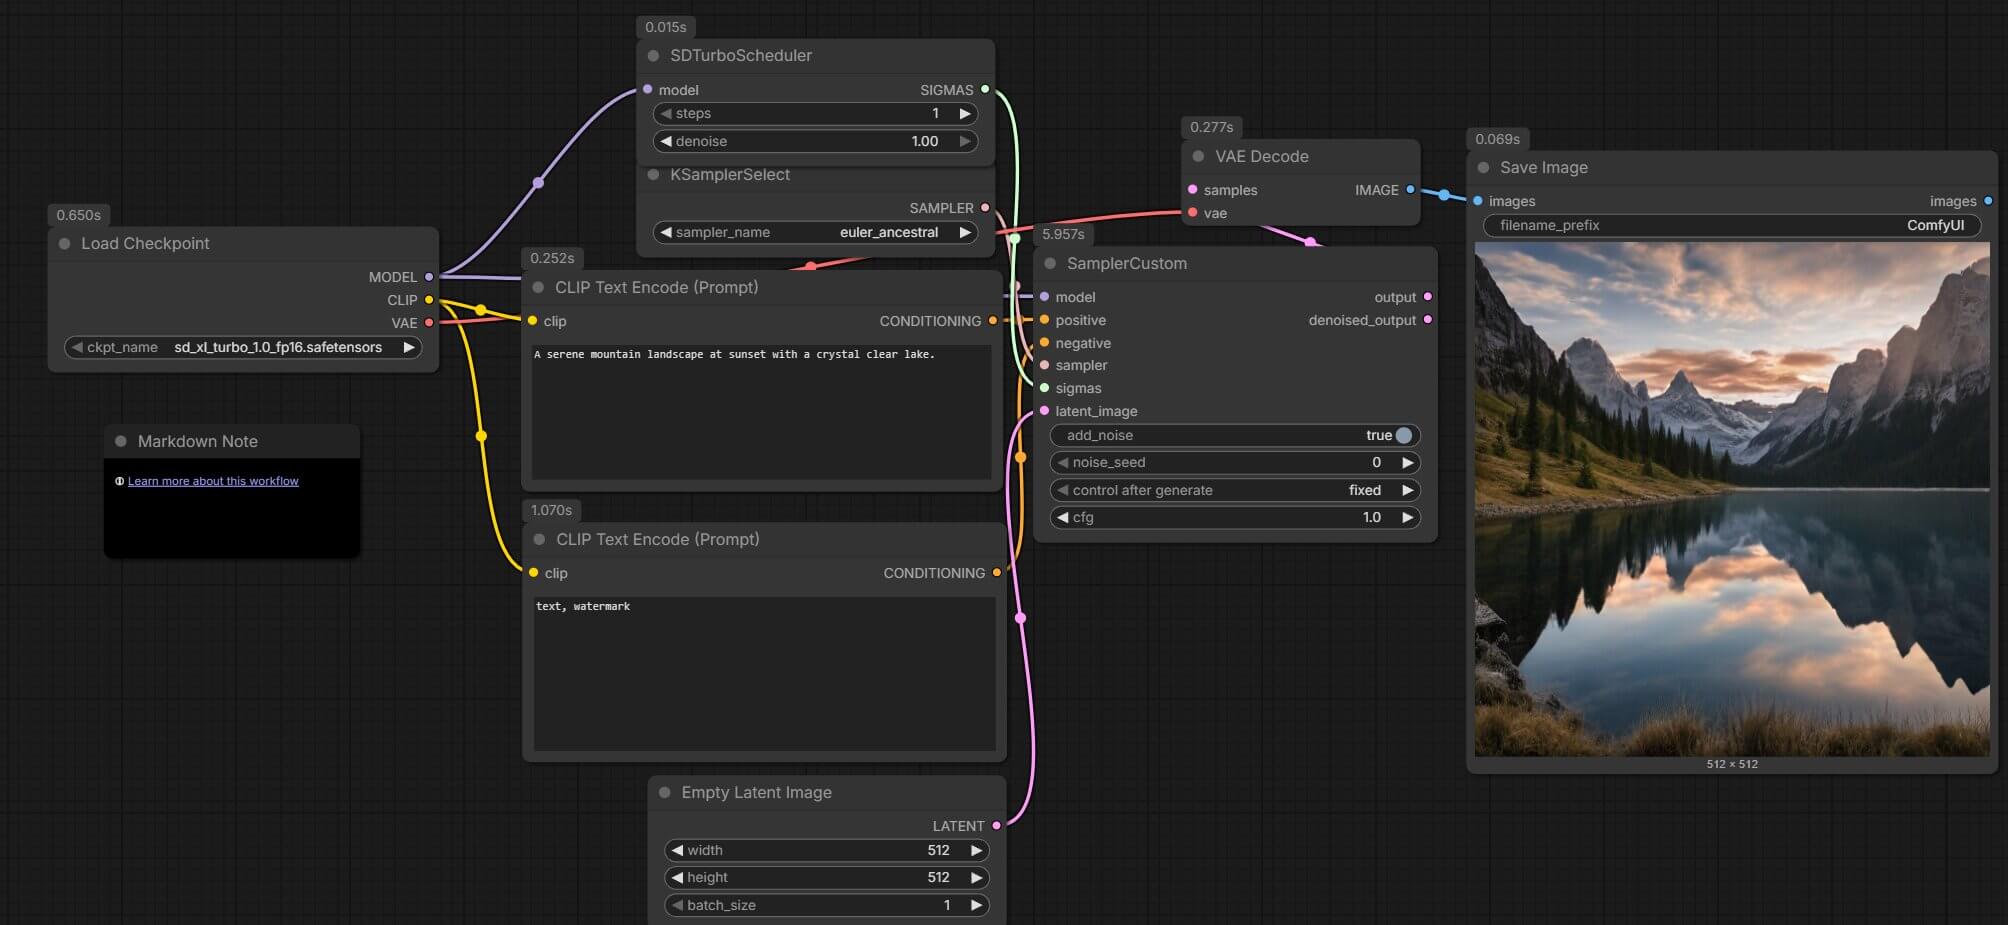This screenshot has width=2008, height=925.
Task: Decrease denoise value with left arrow
Action: pyautogui.click(x=666, y=142)
